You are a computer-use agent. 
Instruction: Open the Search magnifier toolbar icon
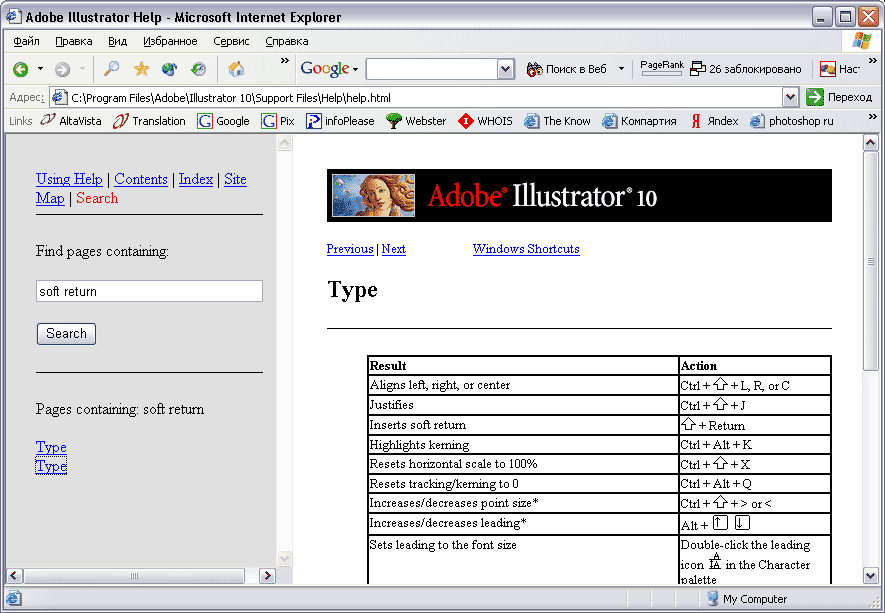pos(112,69)
